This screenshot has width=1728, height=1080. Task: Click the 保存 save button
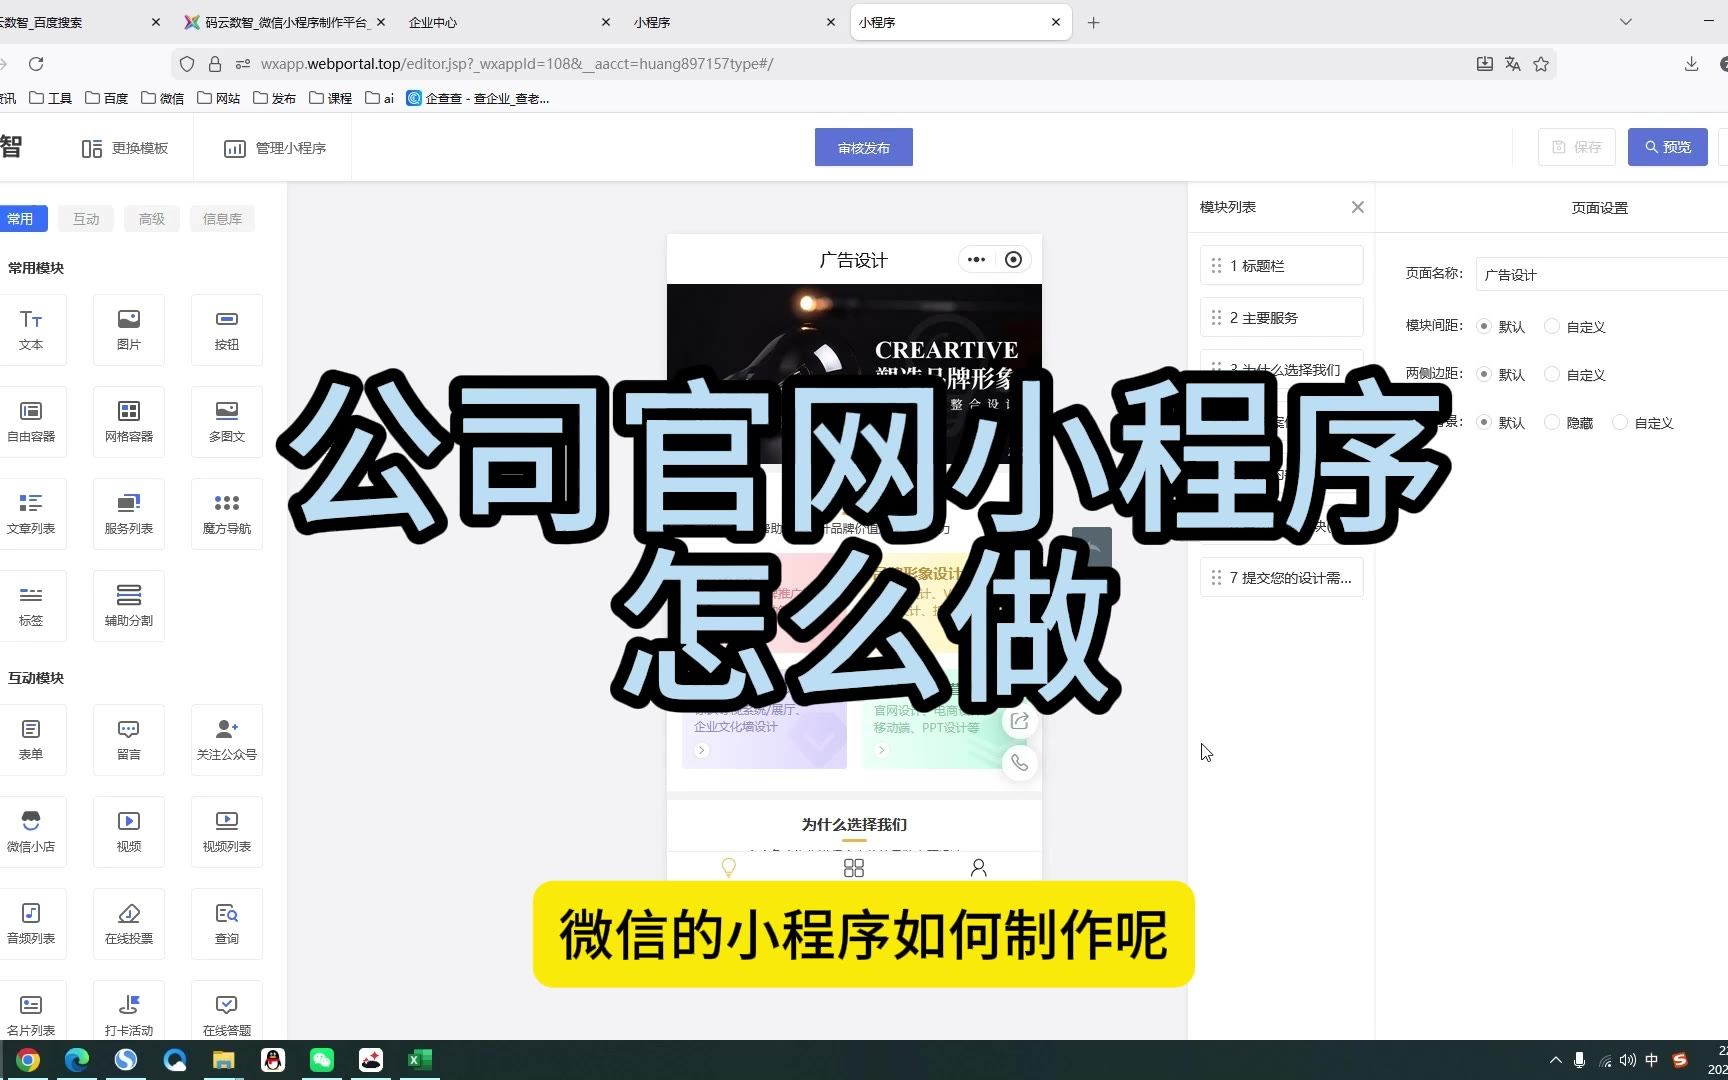[1577, 147]
